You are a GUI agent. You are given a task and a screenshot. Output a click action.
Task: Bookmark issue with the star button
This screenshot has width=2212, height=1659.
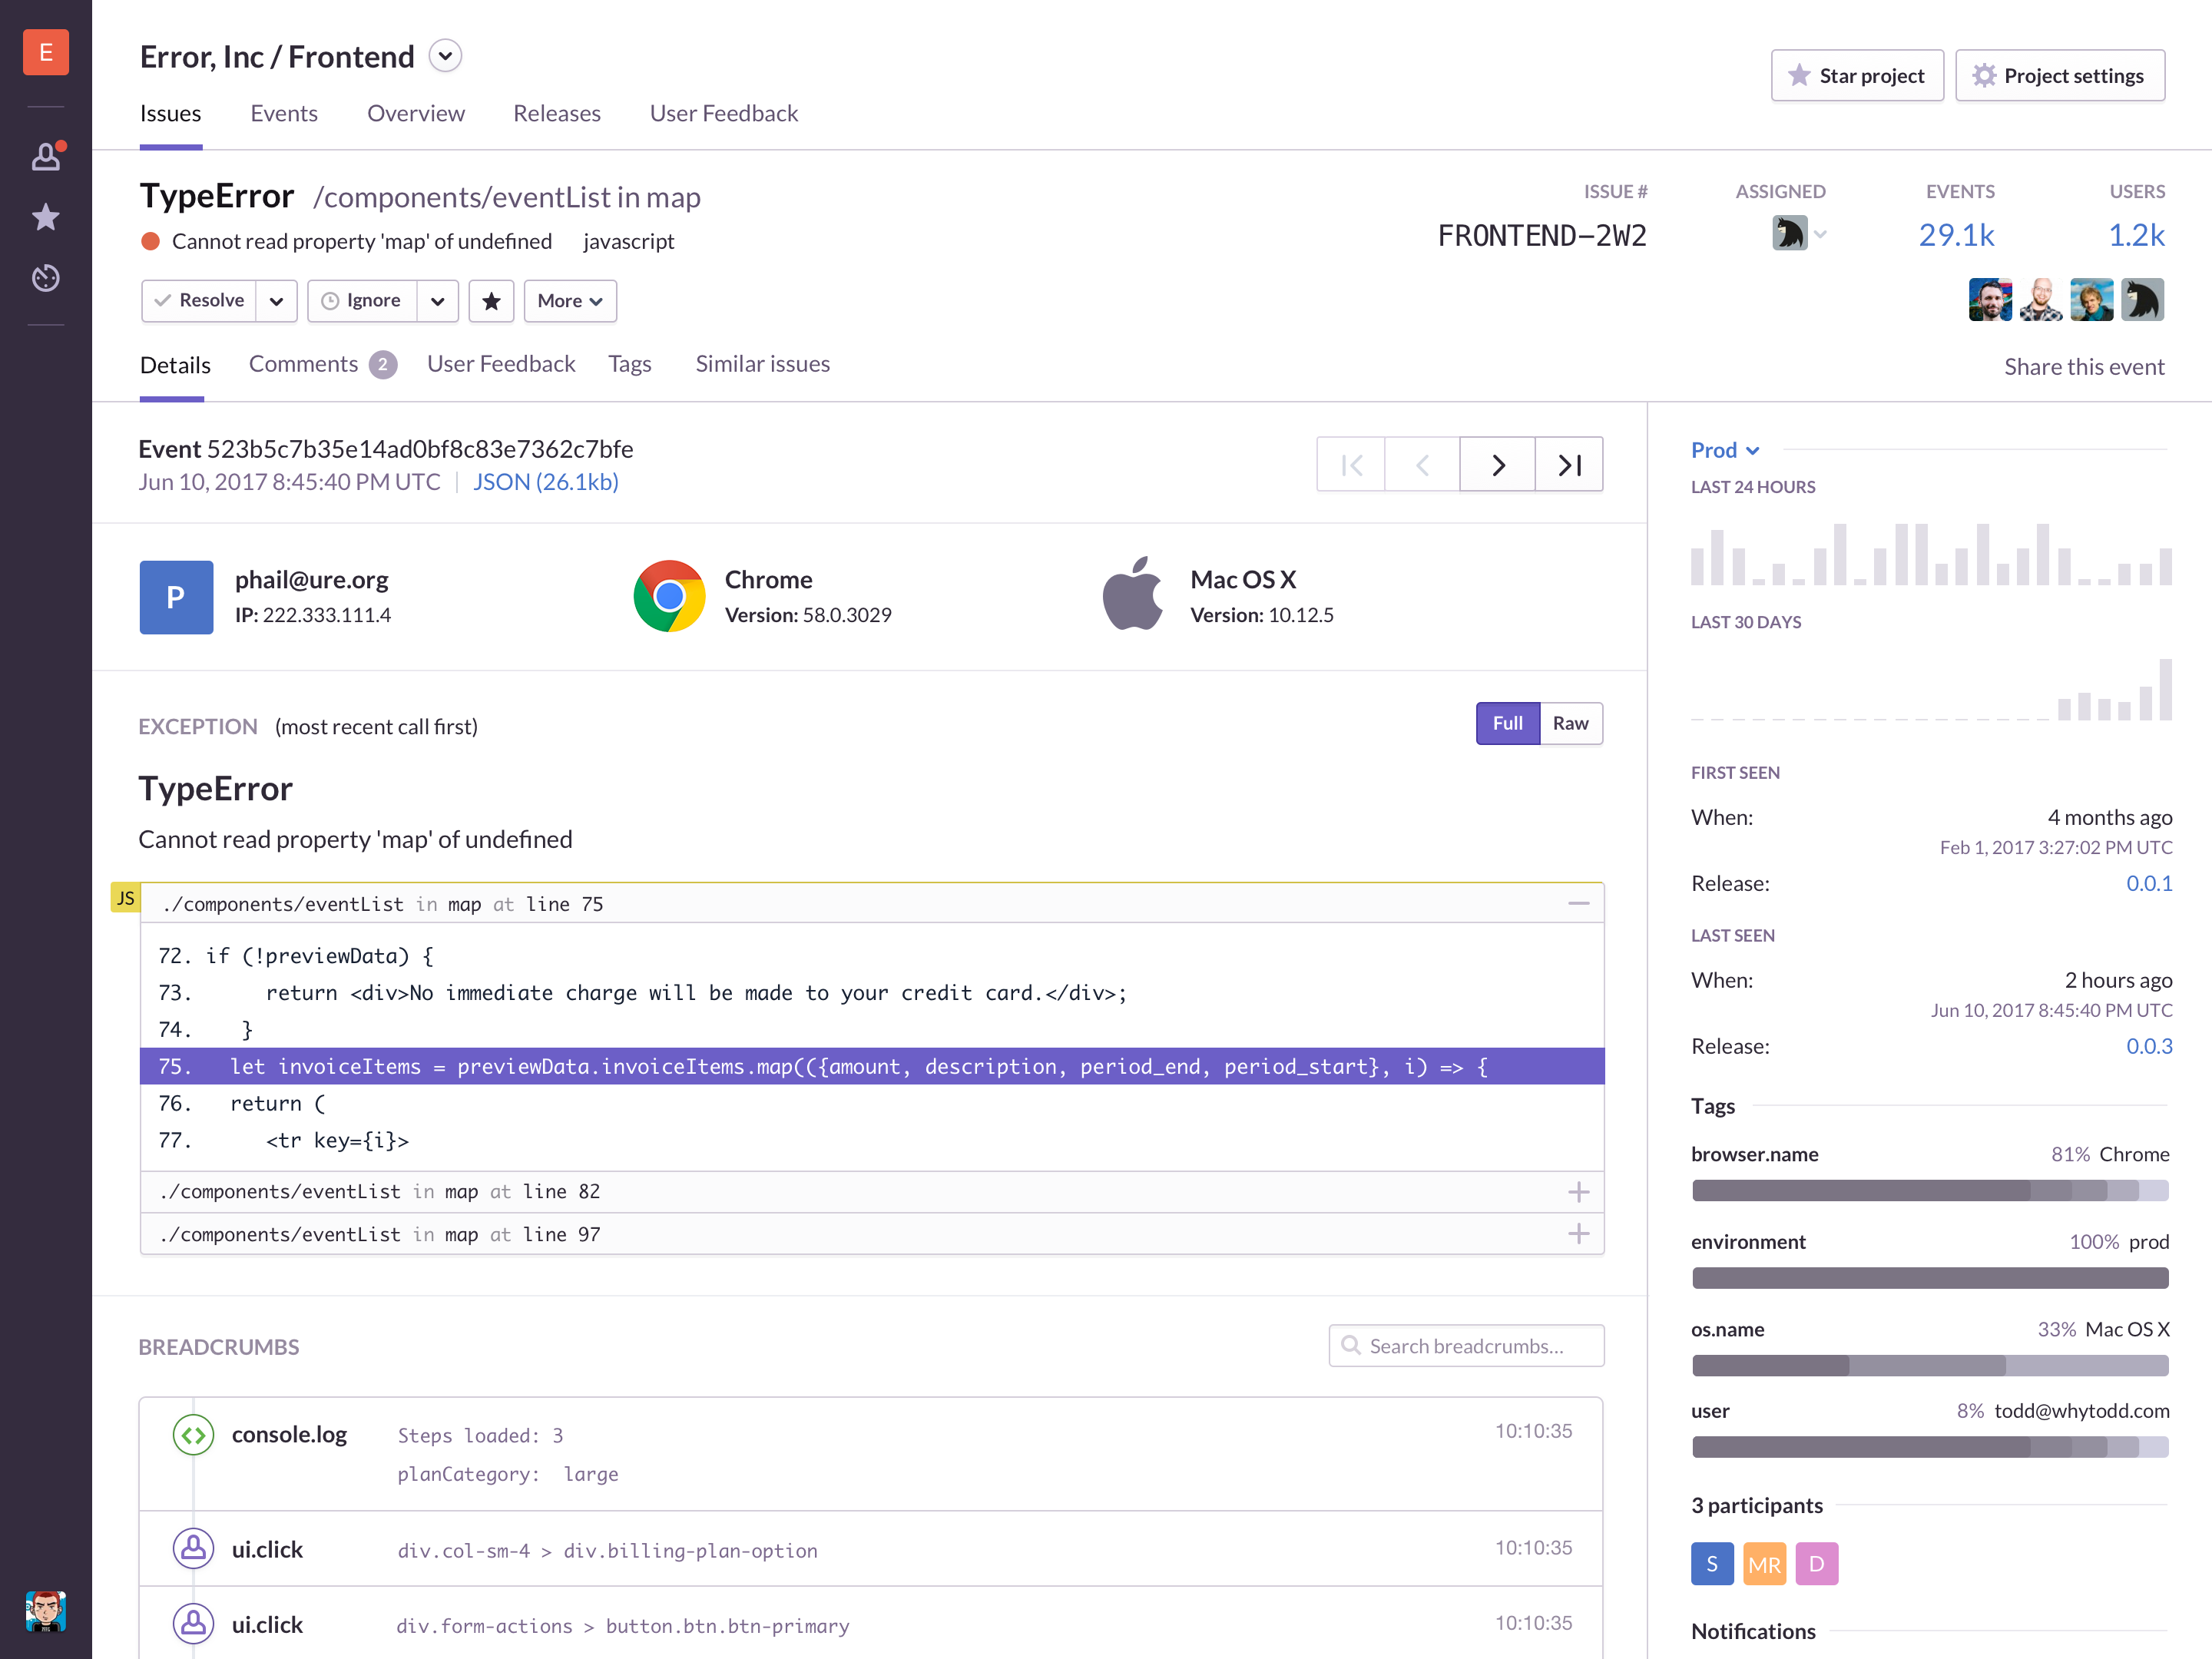pos(491,301)
